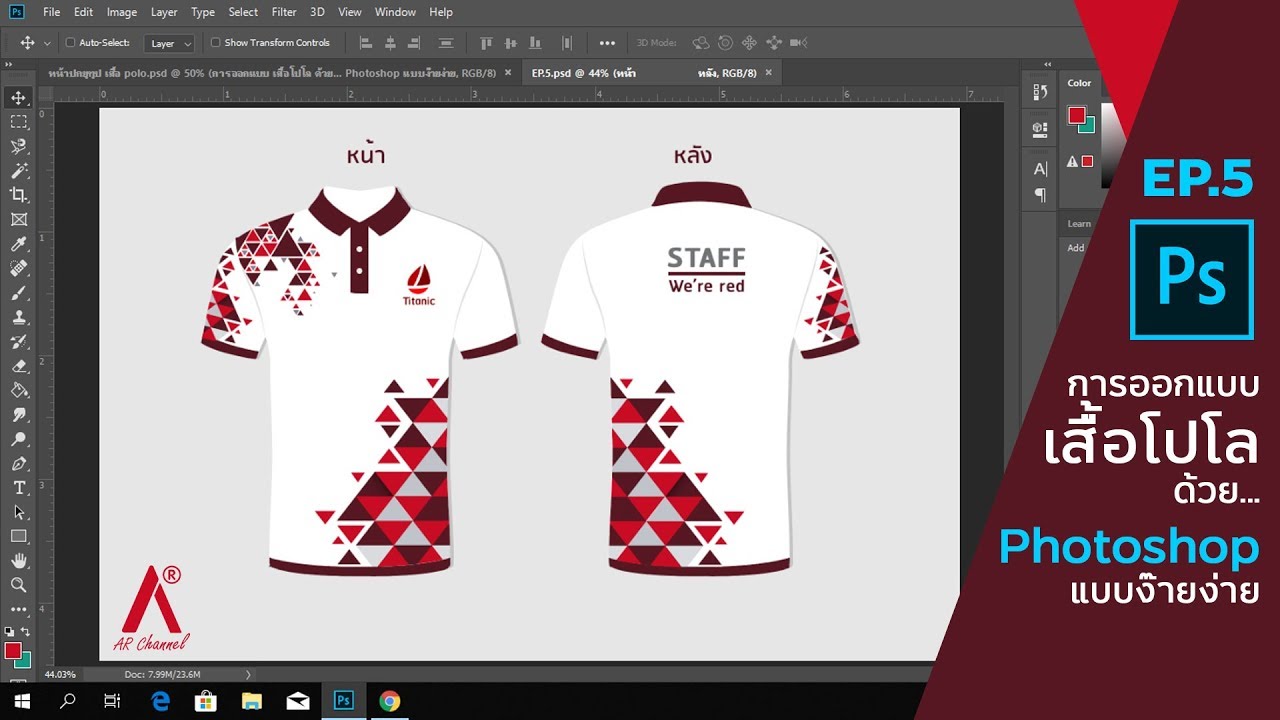This screenshot has width=1280, height=720.
Task: Open the Character panel icon
Action: pos(1040,169)
